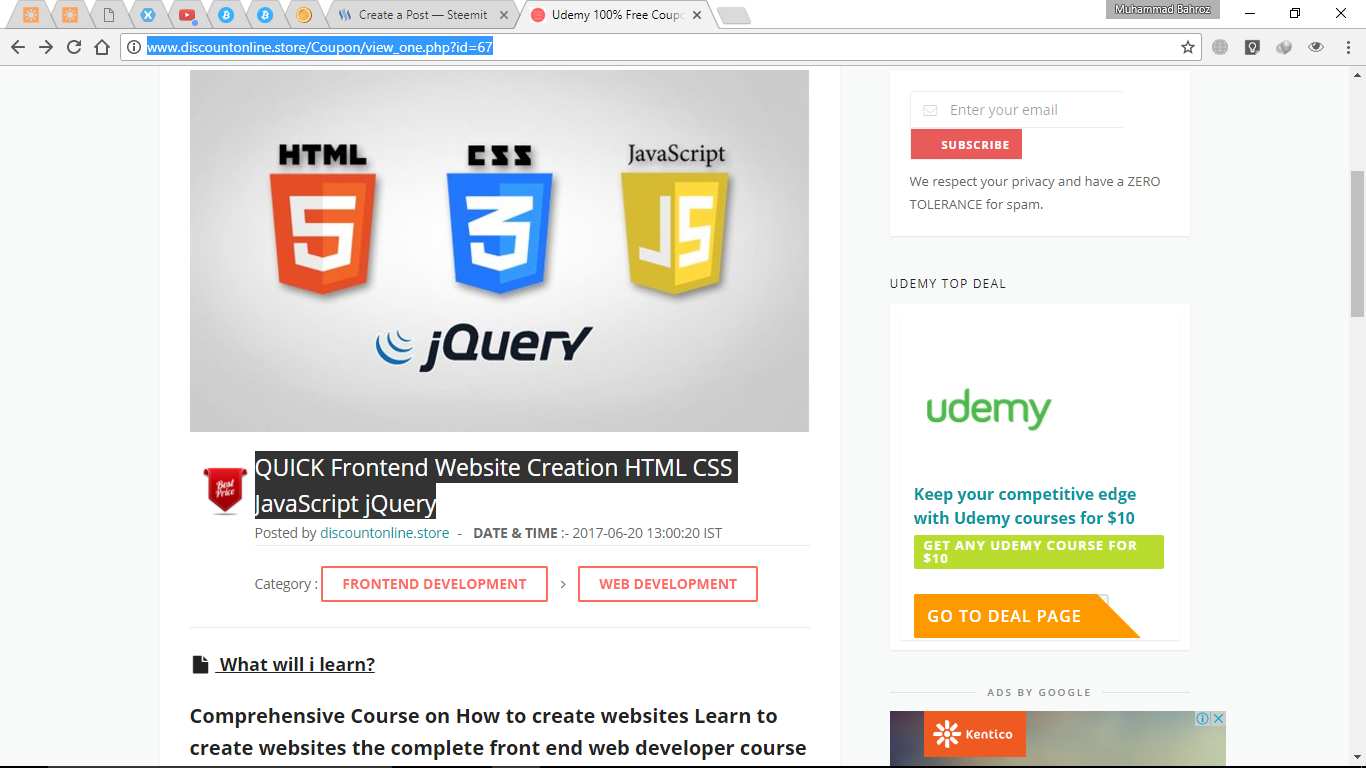The image size is (1366, 768).
Task: Click the address bar URL
Action: coord(320,47)
